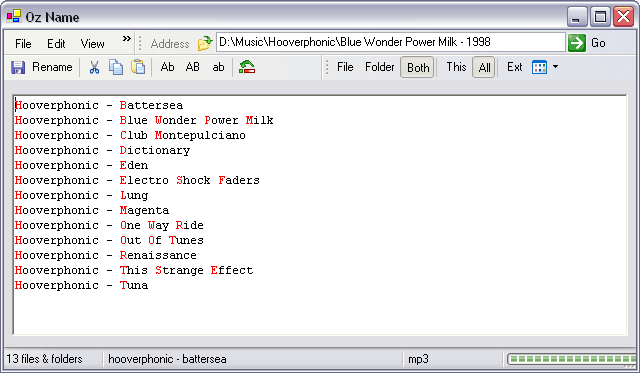
Task: Click line 'Hooverphonic - Lung'
Action: 81,195
